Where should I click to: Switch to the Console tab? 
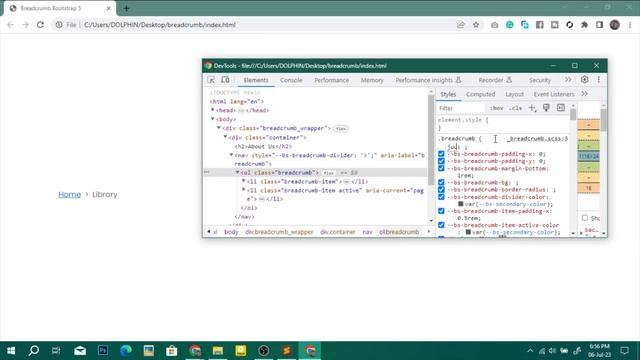click(x=291, y=80)
